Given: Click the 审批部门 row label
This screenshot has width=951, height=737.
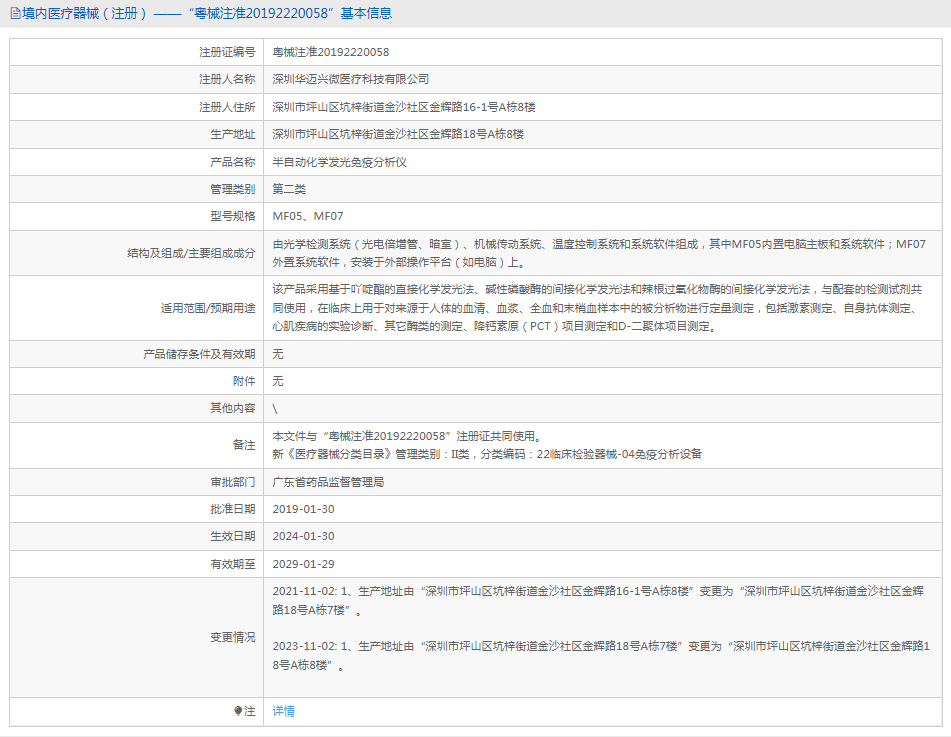Looking at the screenshot, I should pos(233,482).
